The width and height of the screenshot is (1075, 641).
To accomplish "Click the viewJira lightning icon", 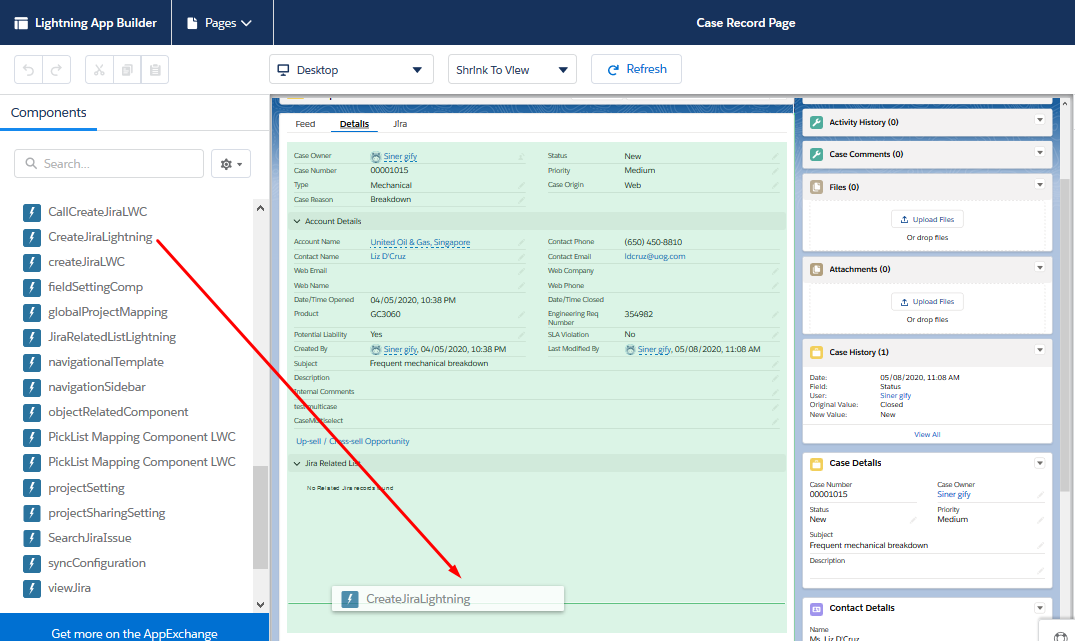I will (32, 588).
